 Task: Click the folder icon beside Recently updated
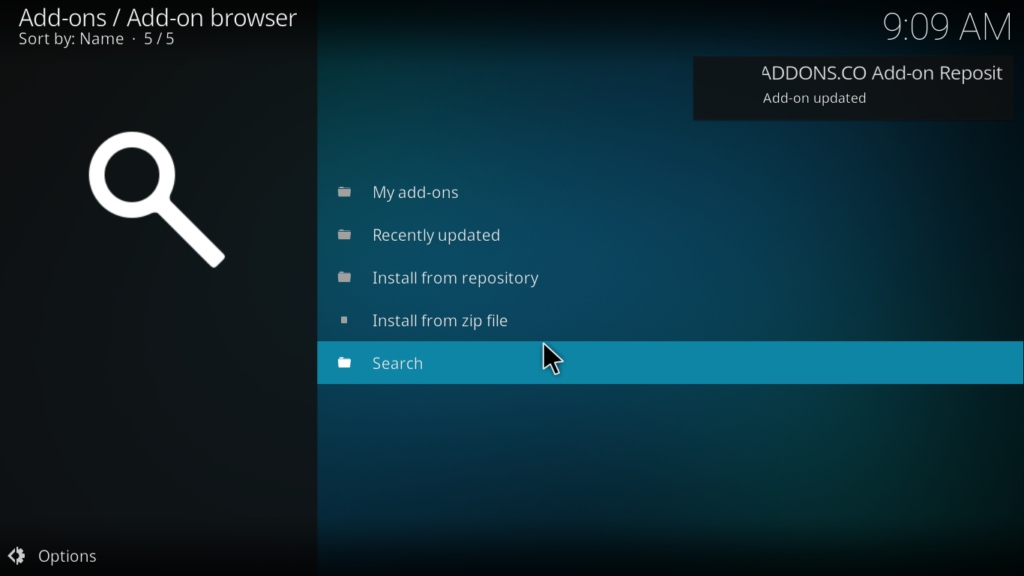coord(344,234)
